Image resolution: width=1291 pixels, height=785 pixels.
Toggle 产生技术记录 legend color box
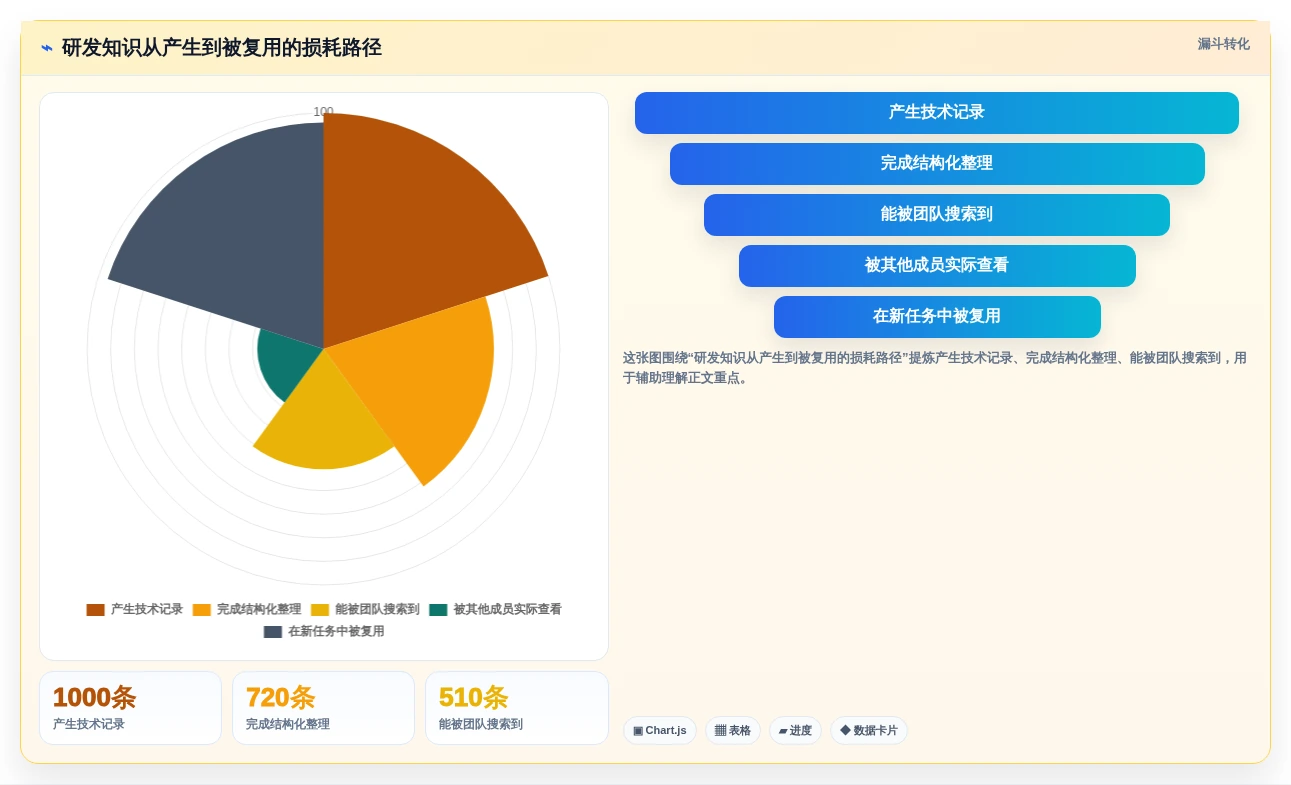click(x=95, y=610)
